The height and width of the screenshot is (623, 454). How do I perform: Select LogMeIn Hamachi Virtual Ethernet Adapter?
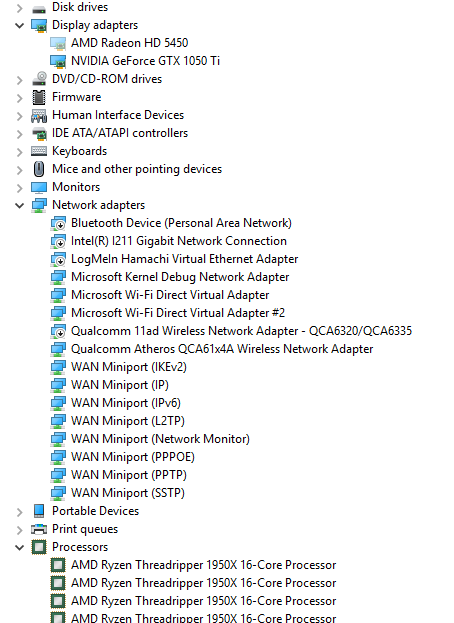184,259
